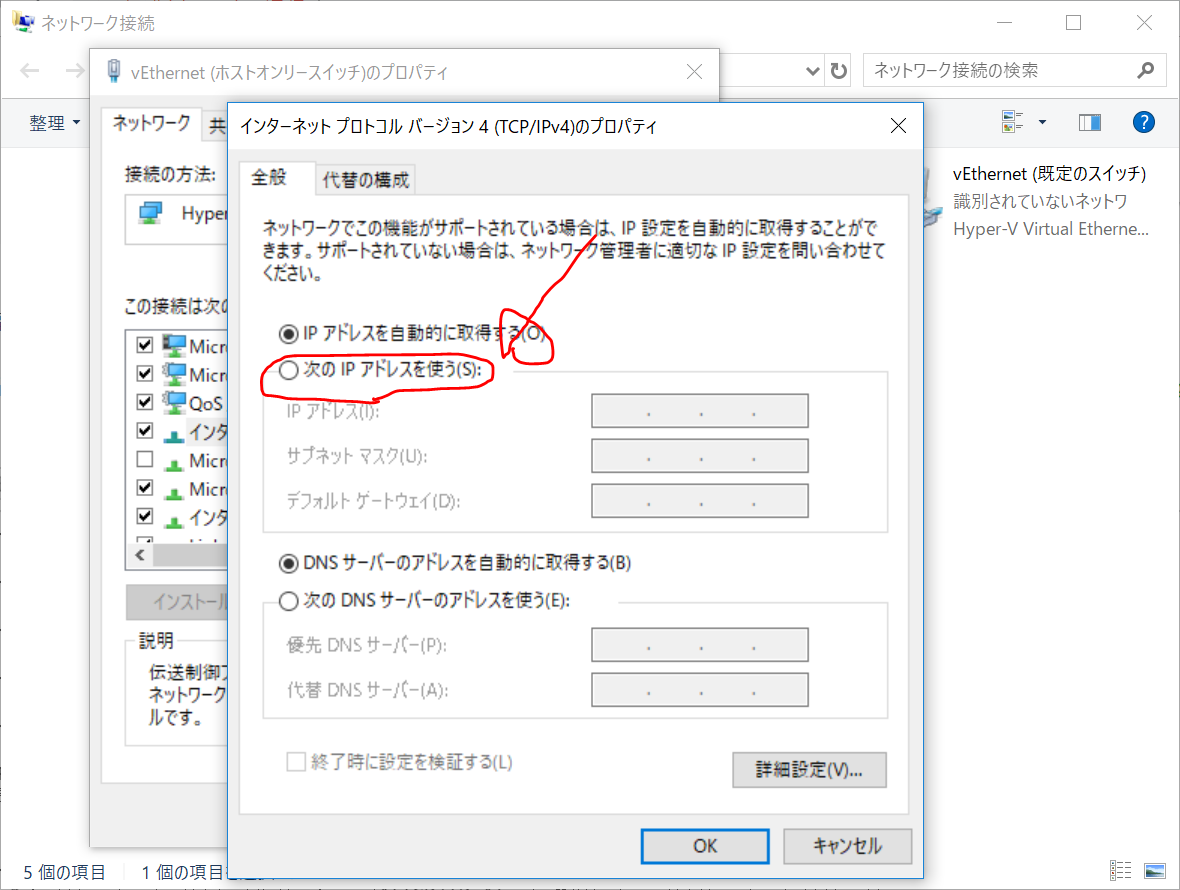
Task: Click the change view layout icon
Action: point(1013,122)
